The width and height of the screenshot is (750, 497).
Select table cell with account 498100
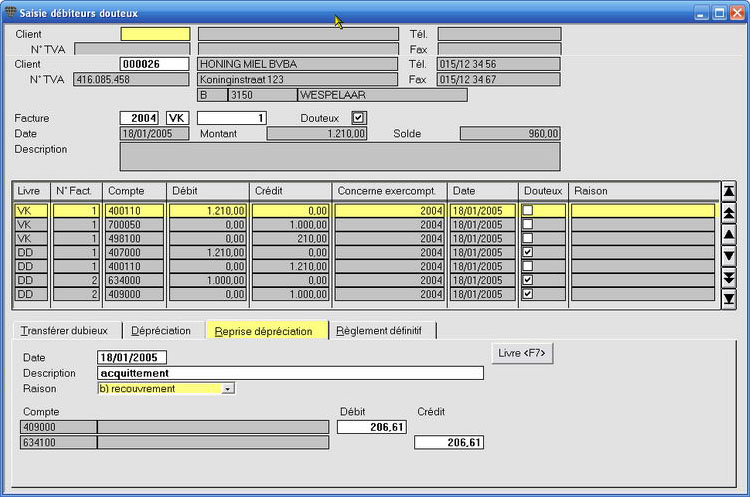coord(134,238)
